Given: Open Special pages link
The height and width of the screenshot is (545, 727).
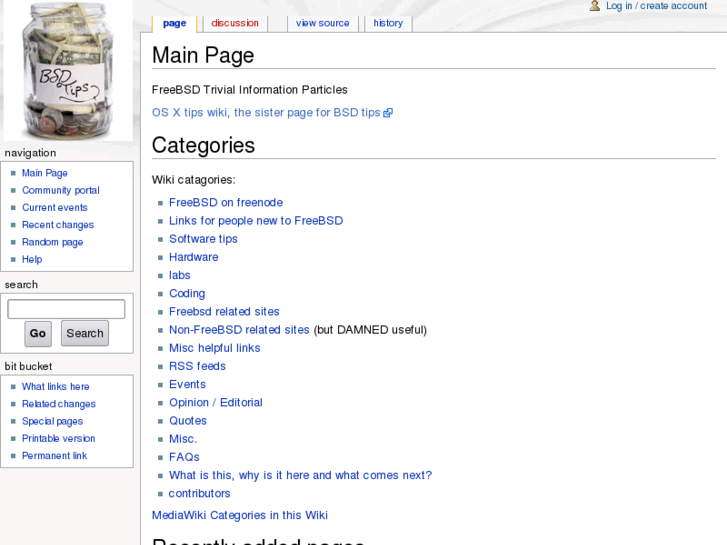Looking at the screenshot, I should [52, 421].
